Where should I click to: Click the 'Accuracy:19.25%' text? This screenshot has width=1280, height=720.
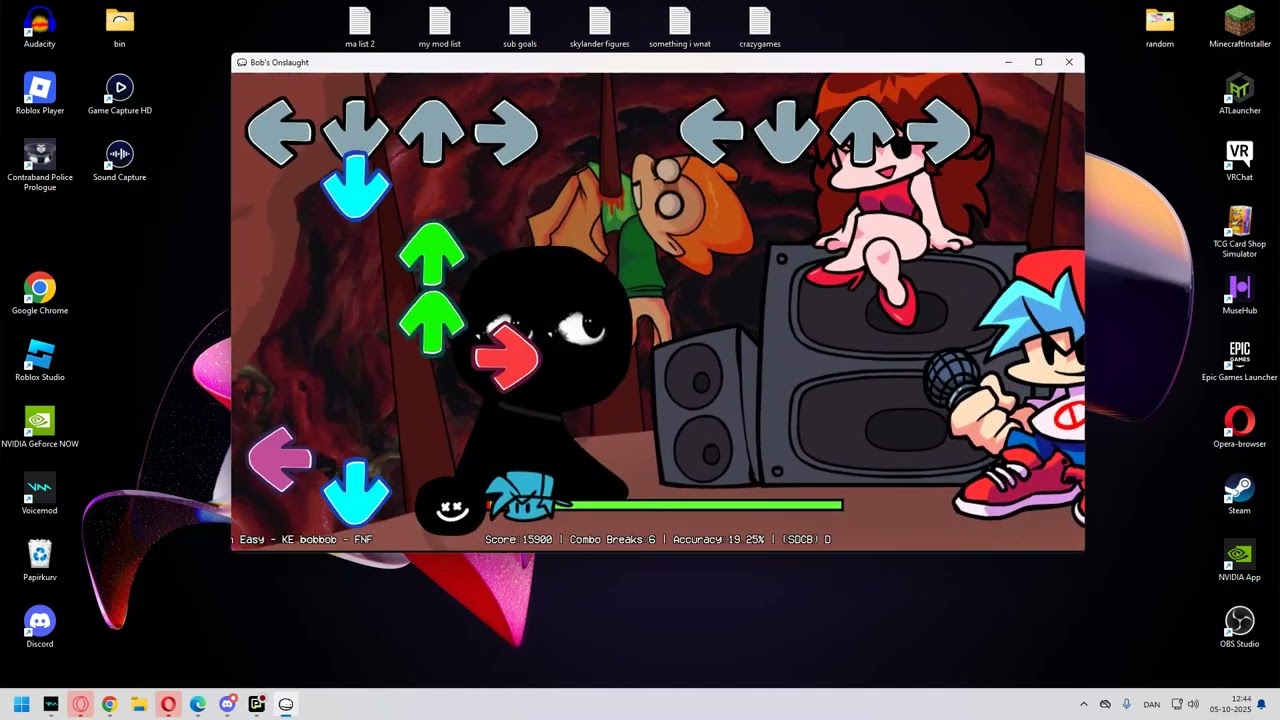pos(719,540)
